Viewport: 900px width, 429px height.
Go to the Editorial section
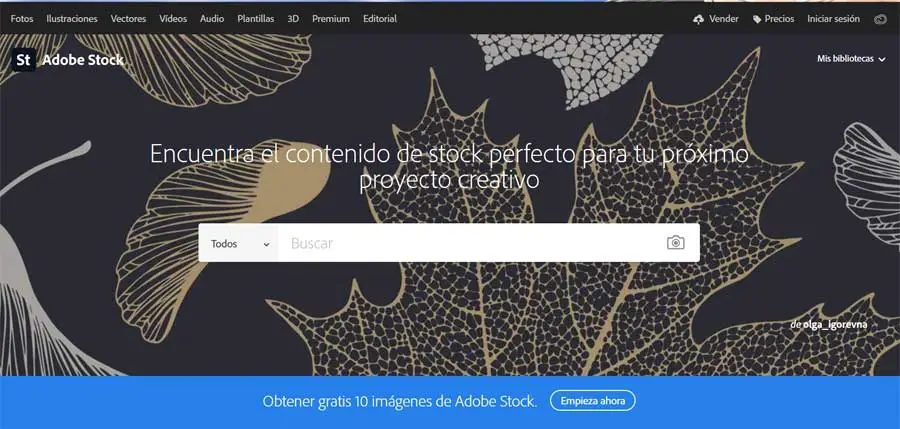tap(380, 19)
